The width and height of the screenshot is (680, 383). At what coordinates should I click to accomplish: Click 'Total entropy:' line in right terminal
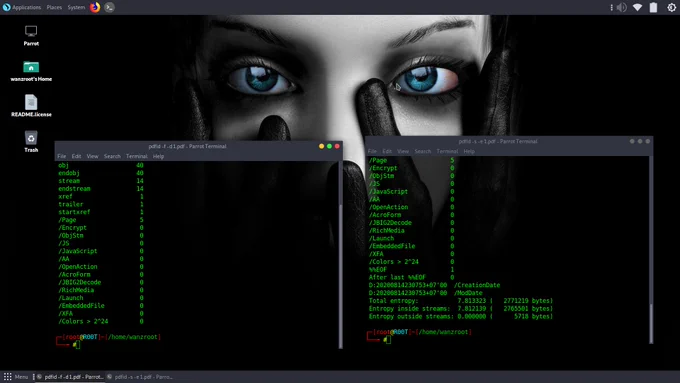[x=461, y=301]
